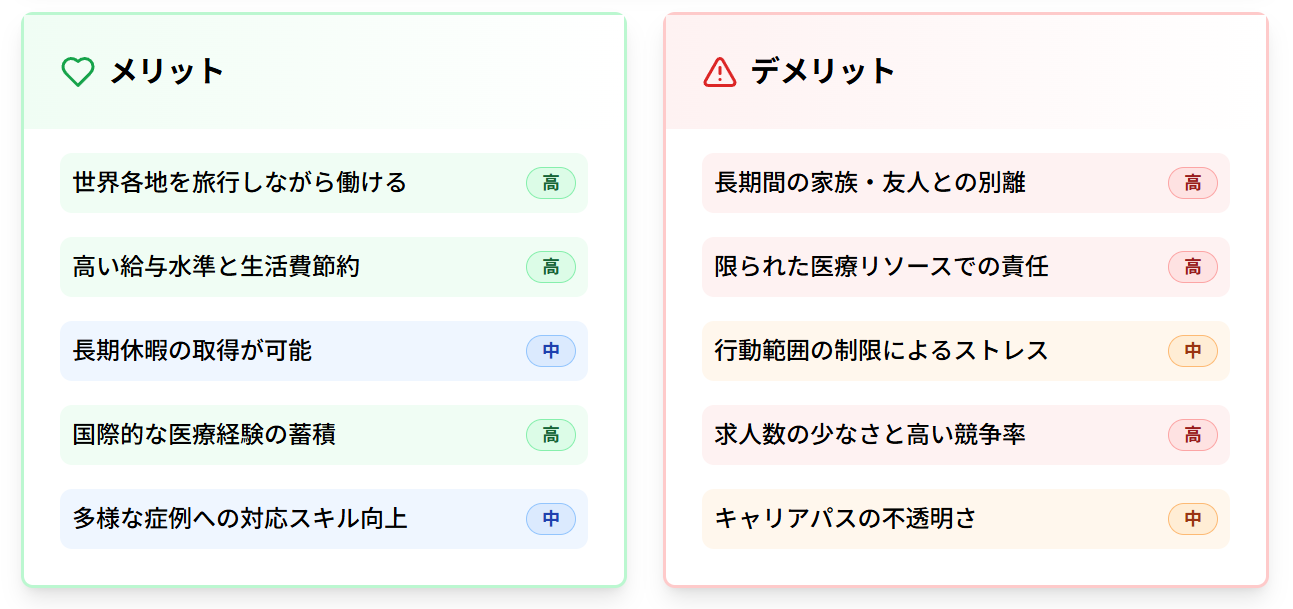1293x609 pixels.
Task: Open the 限られた医療リソースでの責任 item
Action: point(966,267)
